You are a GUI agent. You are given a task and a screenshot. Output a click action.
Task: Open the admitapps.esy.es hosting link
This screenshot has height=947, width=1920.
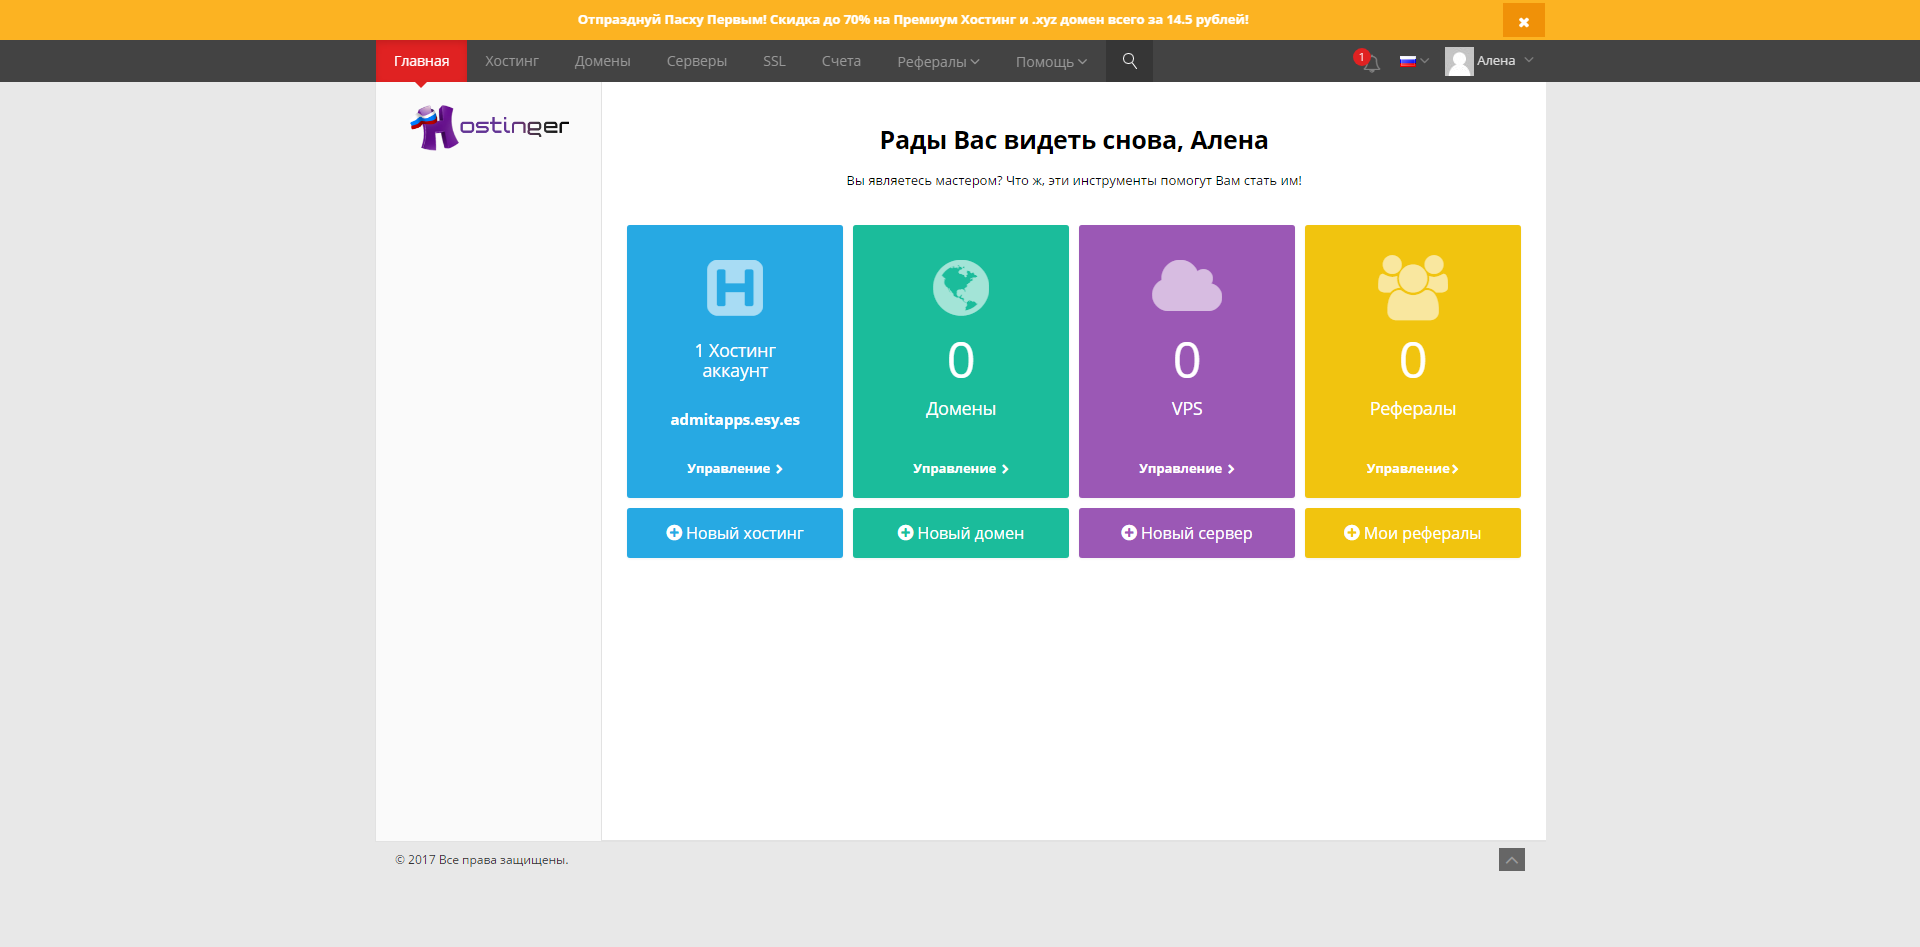tap(735, 420)
